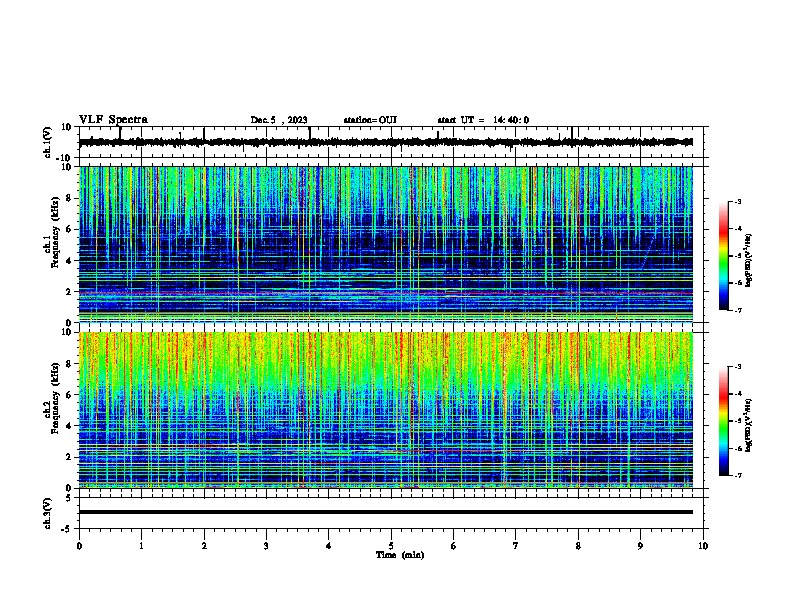
Task: Click the ch.3 flat black trace line
Action: [x=385, y=512]
